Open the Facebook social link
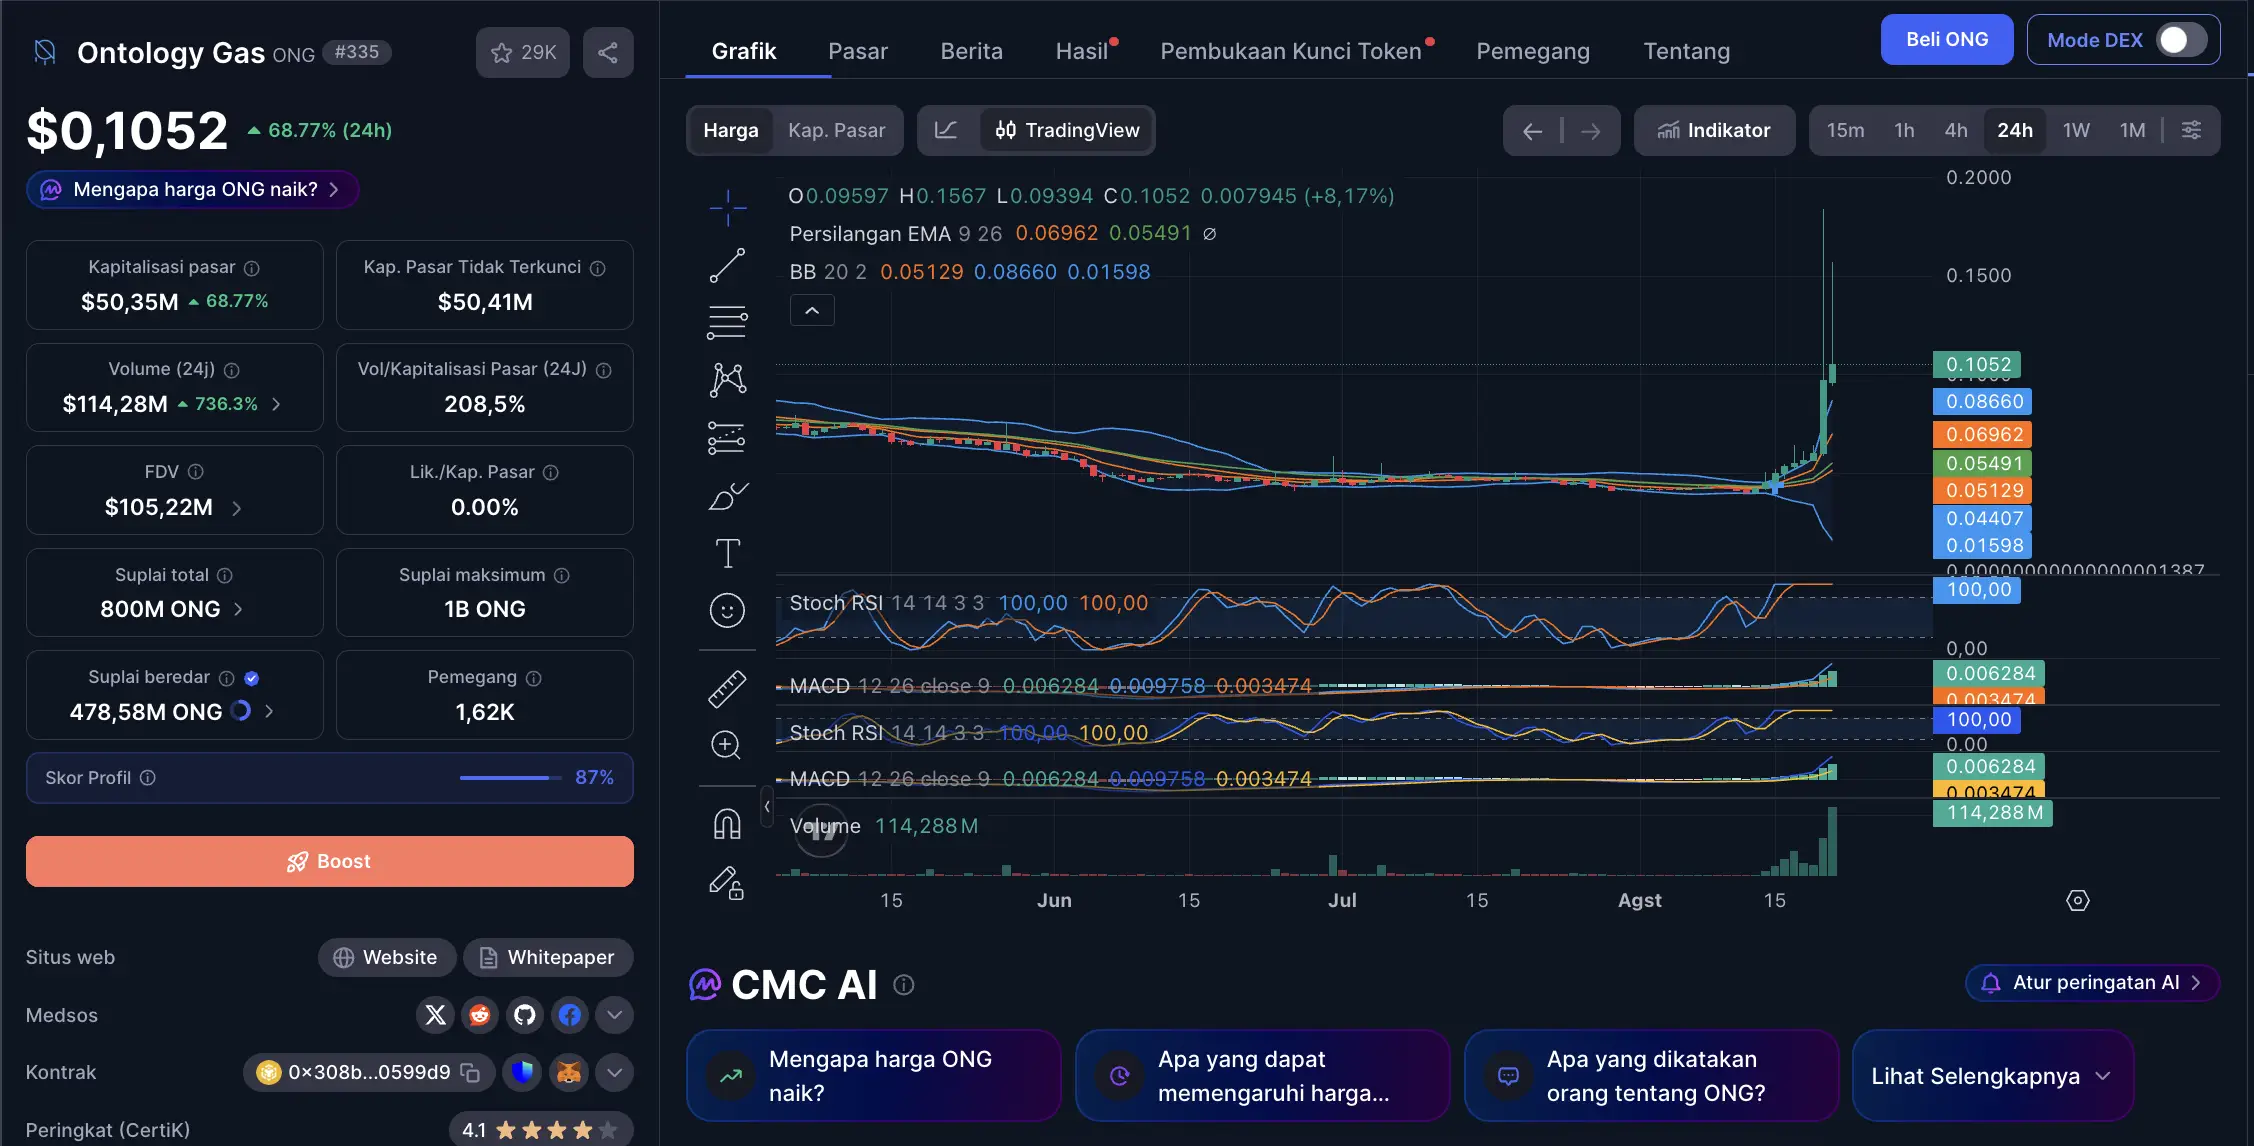 pyautogui.click(x=570, y=1015)
